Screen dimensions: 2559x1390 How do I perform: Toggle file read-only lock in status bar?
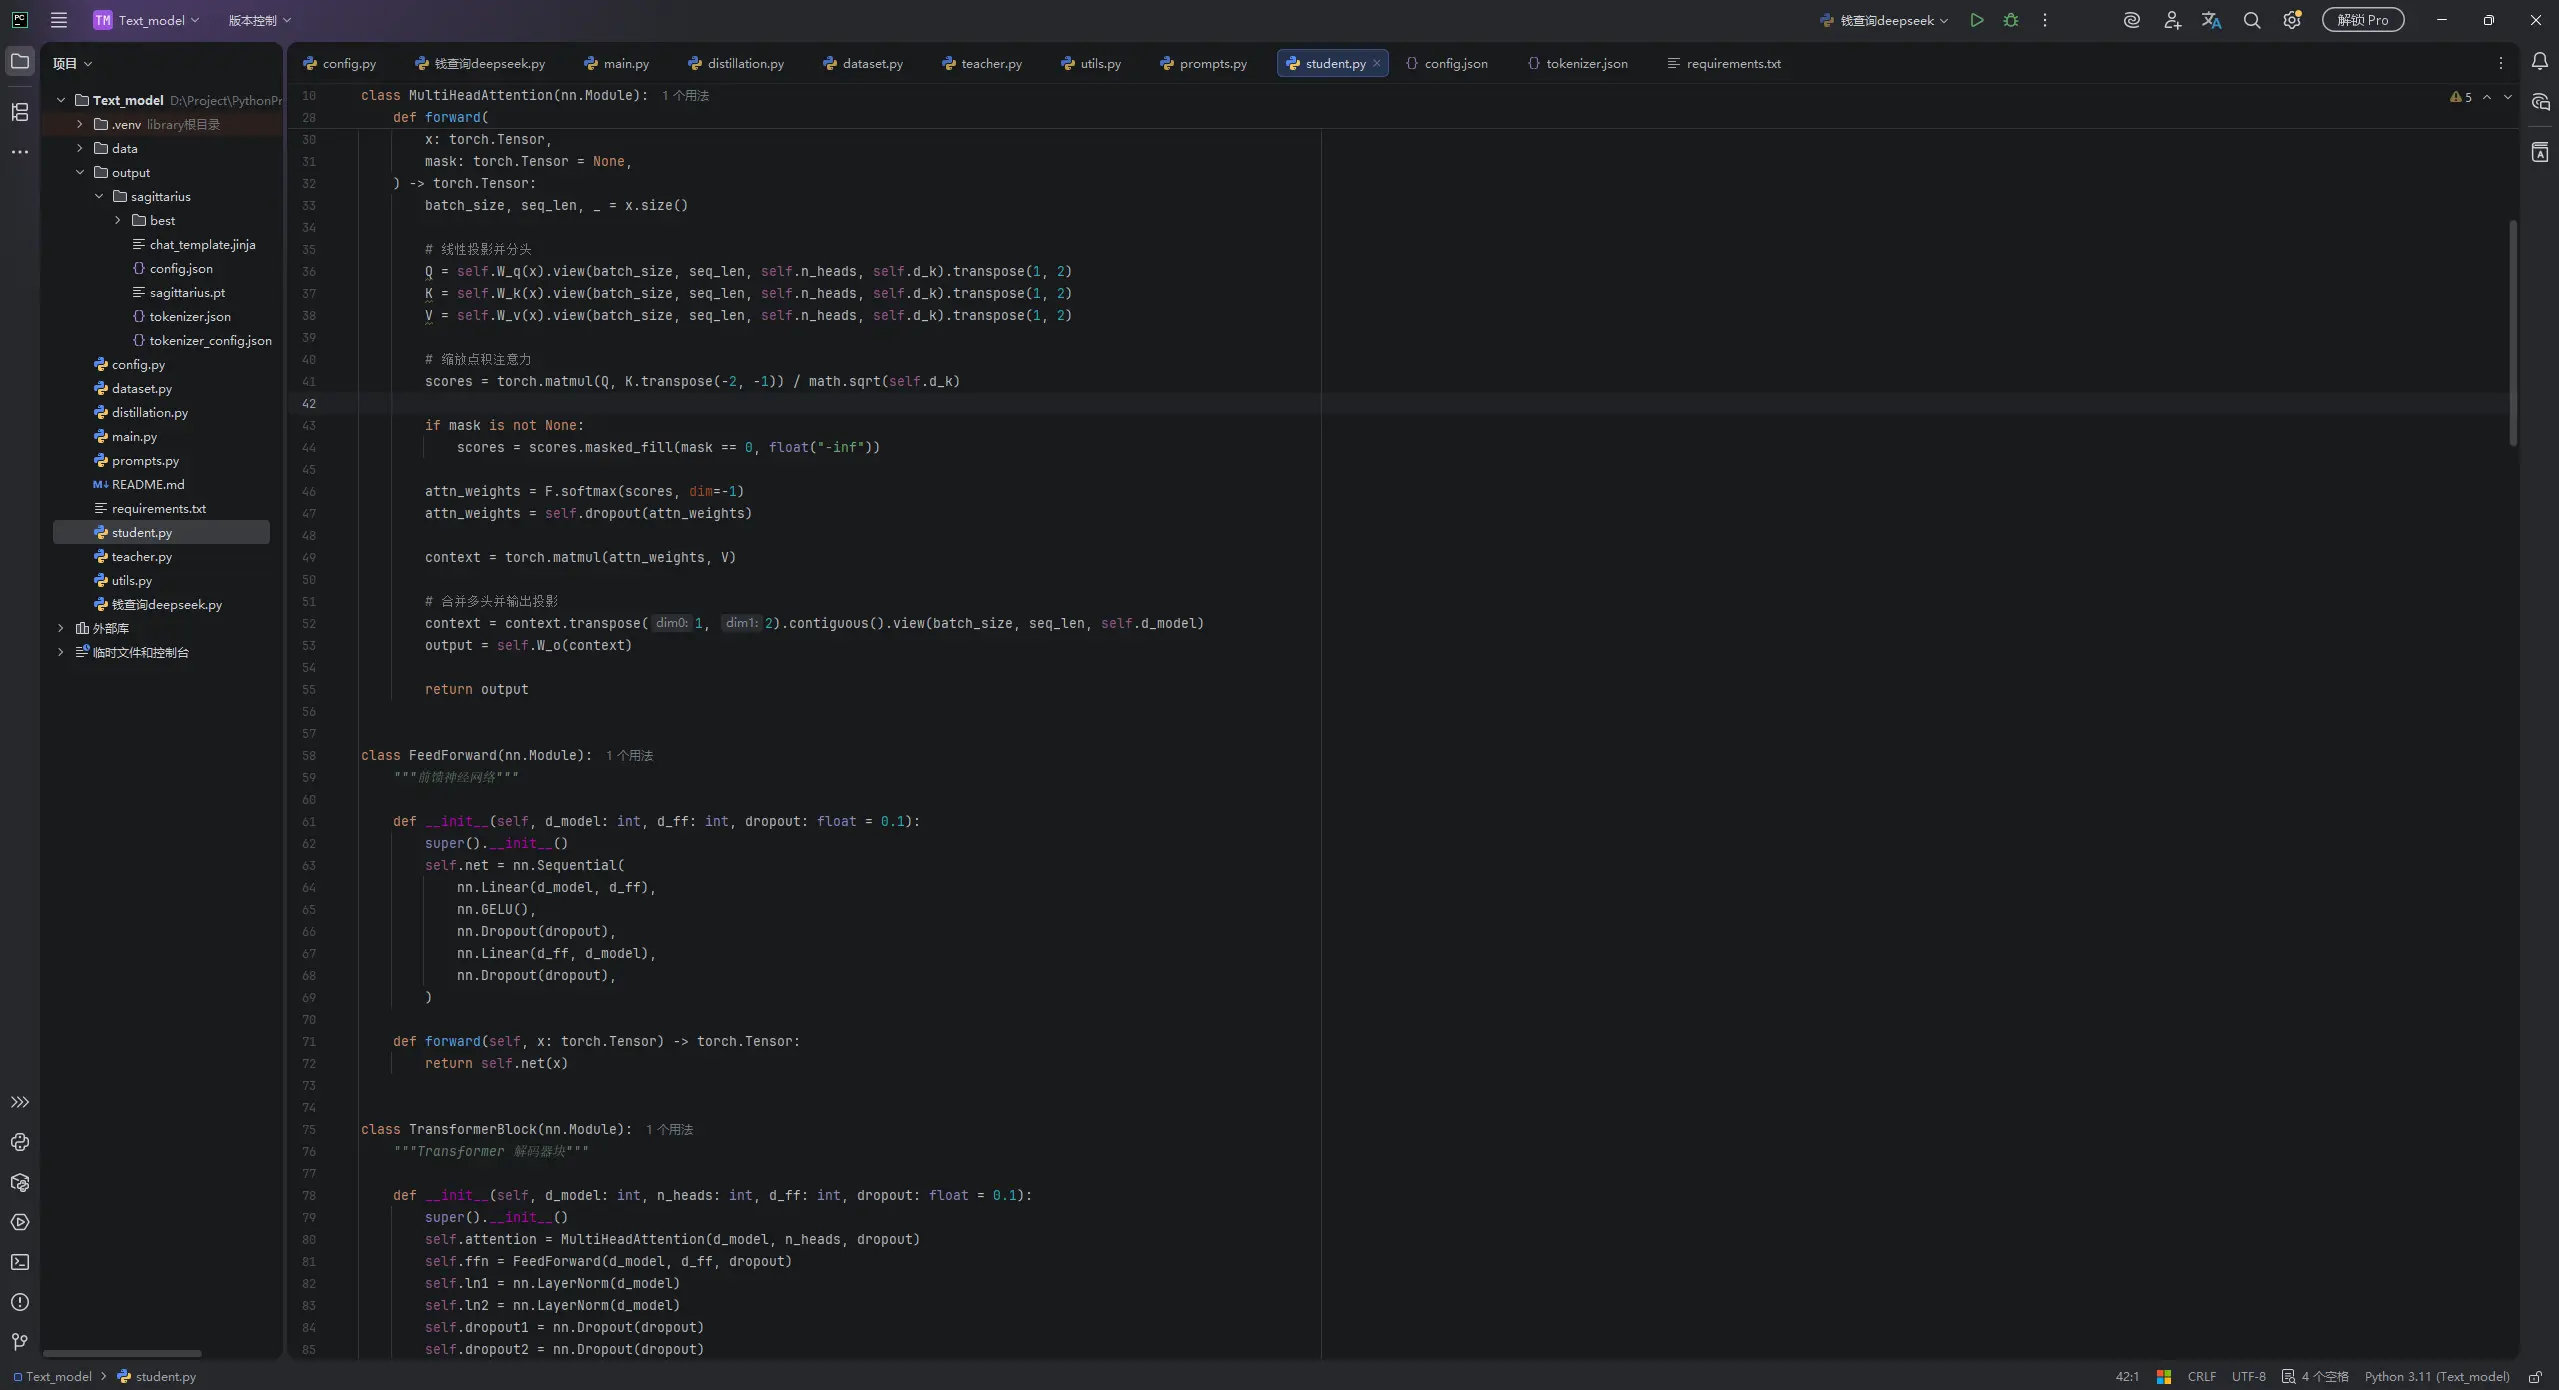click(2535, 1377)
